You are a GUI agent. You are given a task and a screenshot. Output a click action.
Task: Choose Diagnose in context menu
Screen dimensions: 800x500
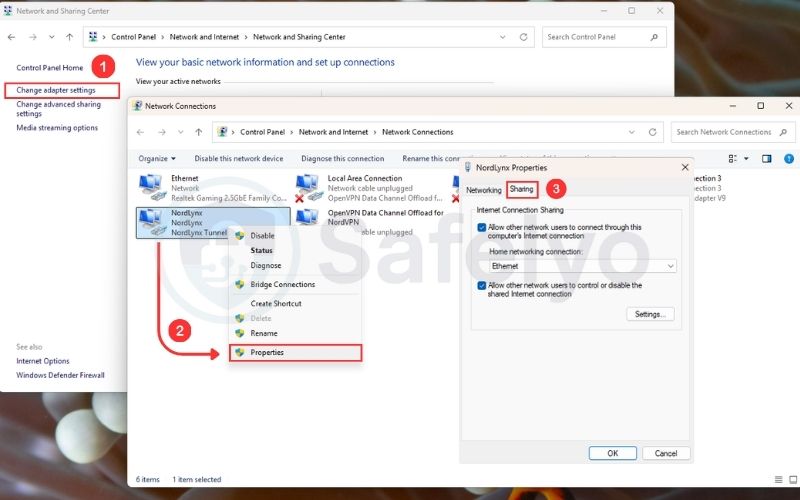pos(266,265)
